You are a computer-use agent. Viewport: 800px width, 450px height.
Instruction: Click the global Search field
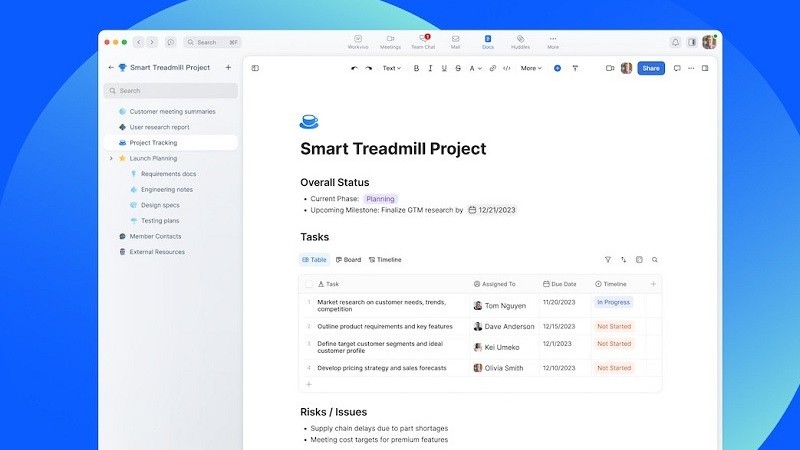pos(212,42)
